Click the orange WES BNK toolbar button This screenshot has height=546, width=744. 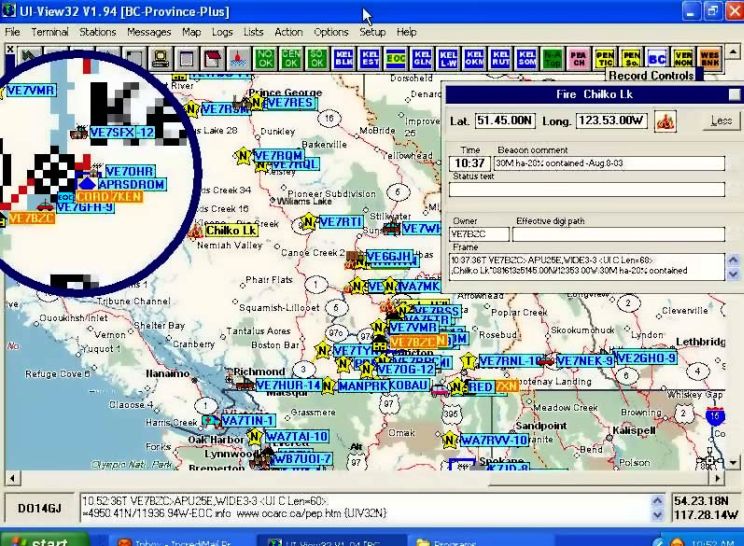[x=709, y=59]
